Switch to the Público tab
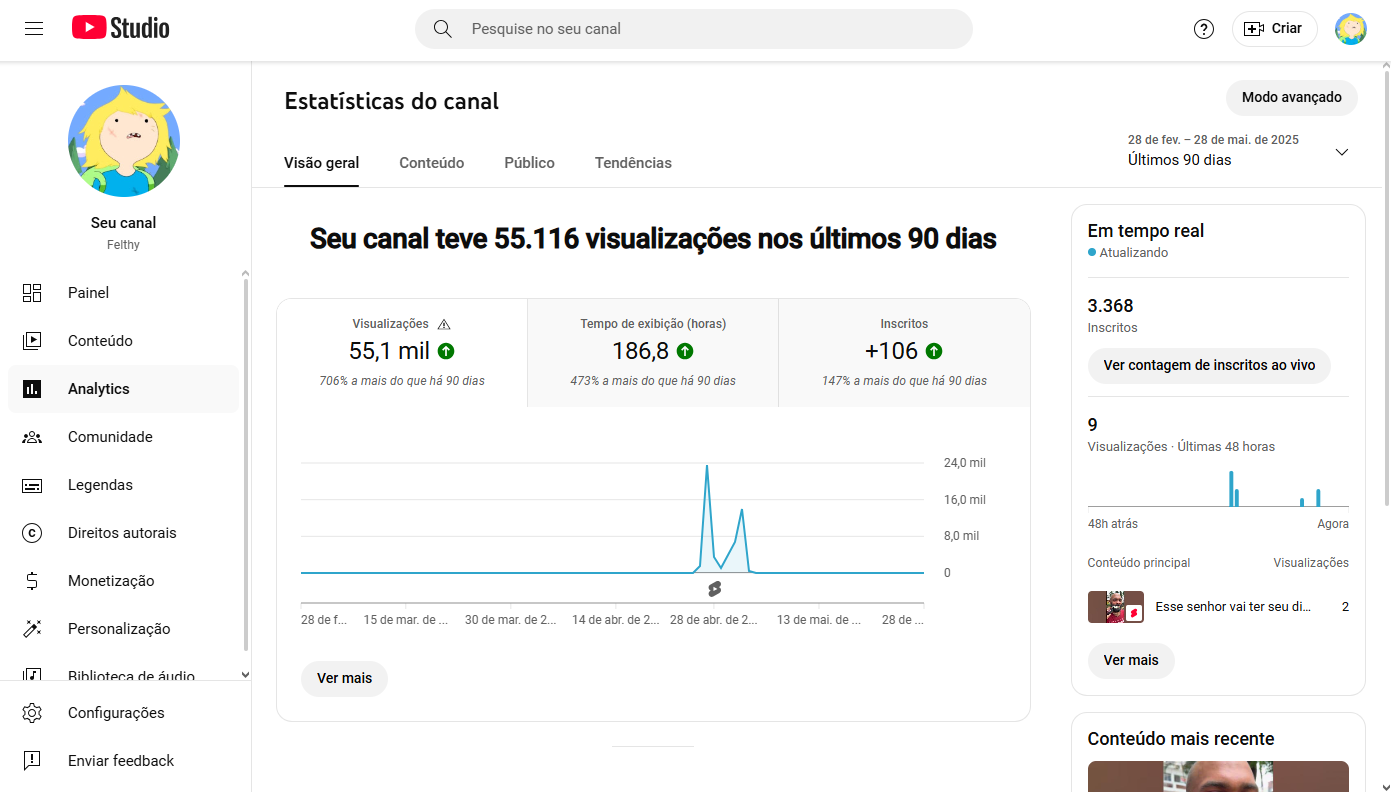This screenshot has height=792, width=1391. point(530,163)
